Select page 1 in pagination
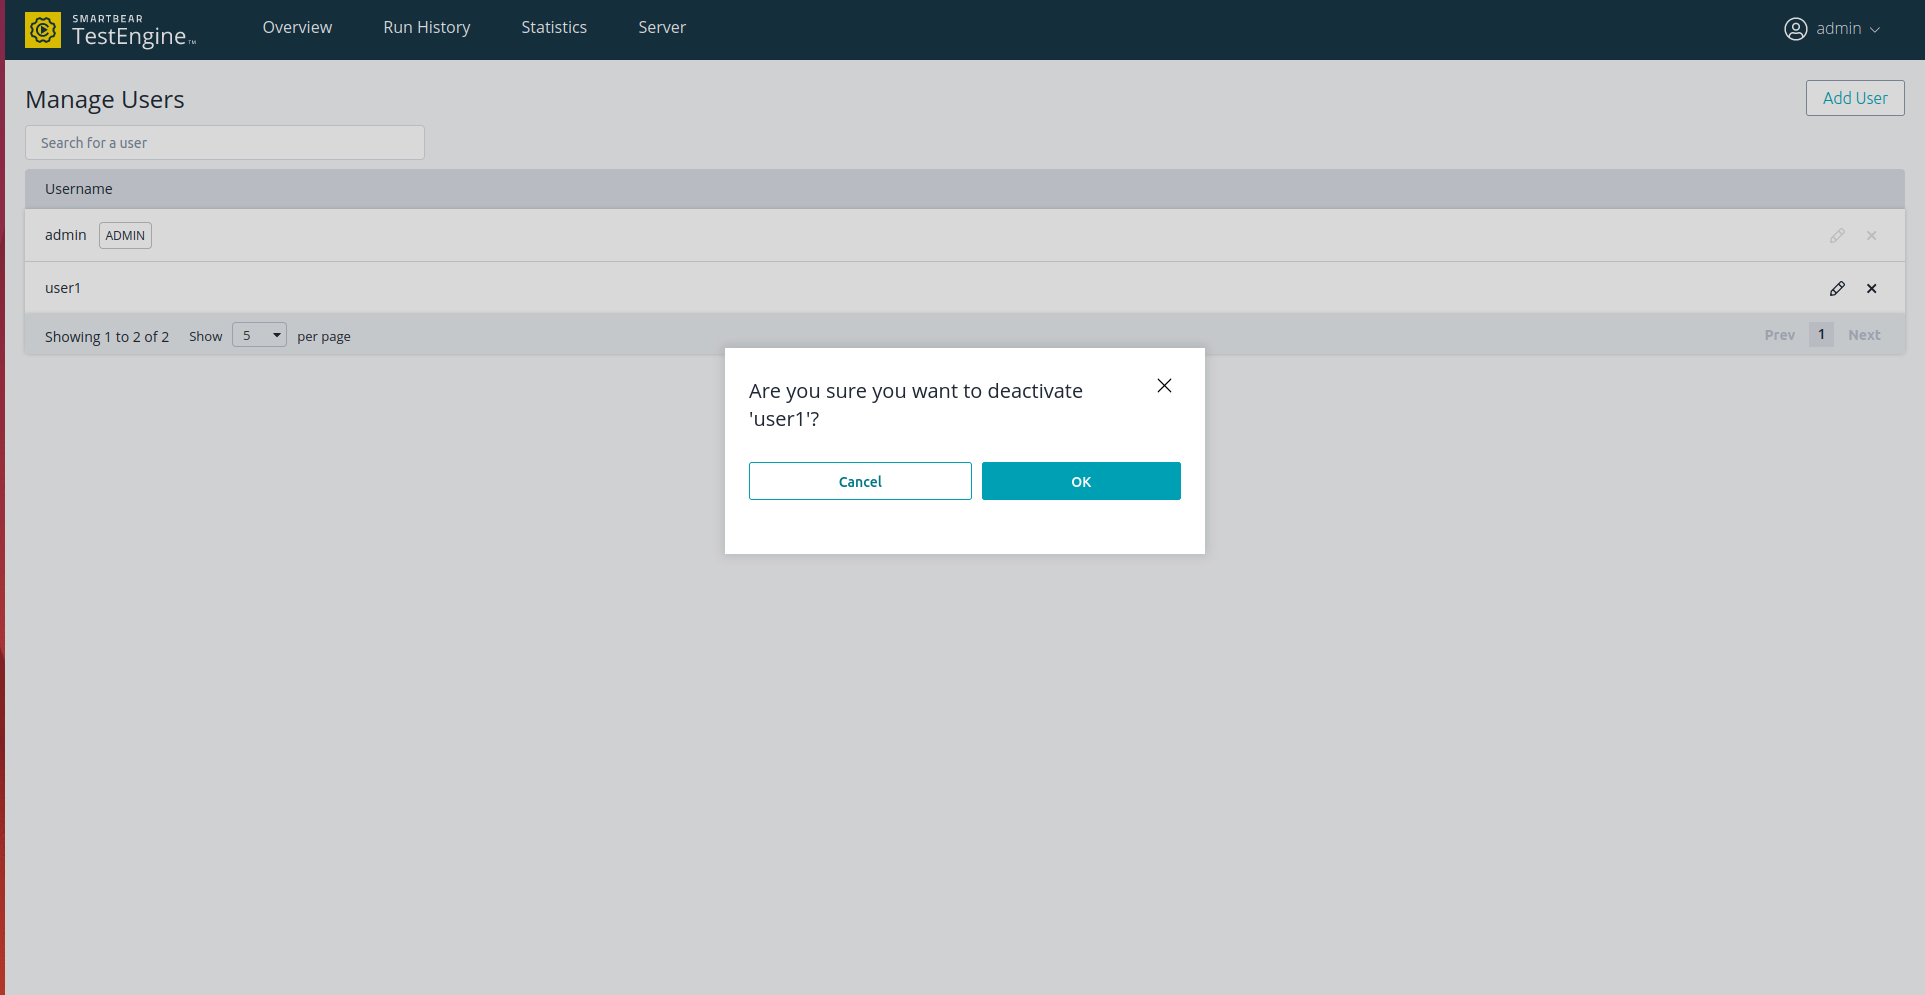1925x995 pixels. (1821, 335)
